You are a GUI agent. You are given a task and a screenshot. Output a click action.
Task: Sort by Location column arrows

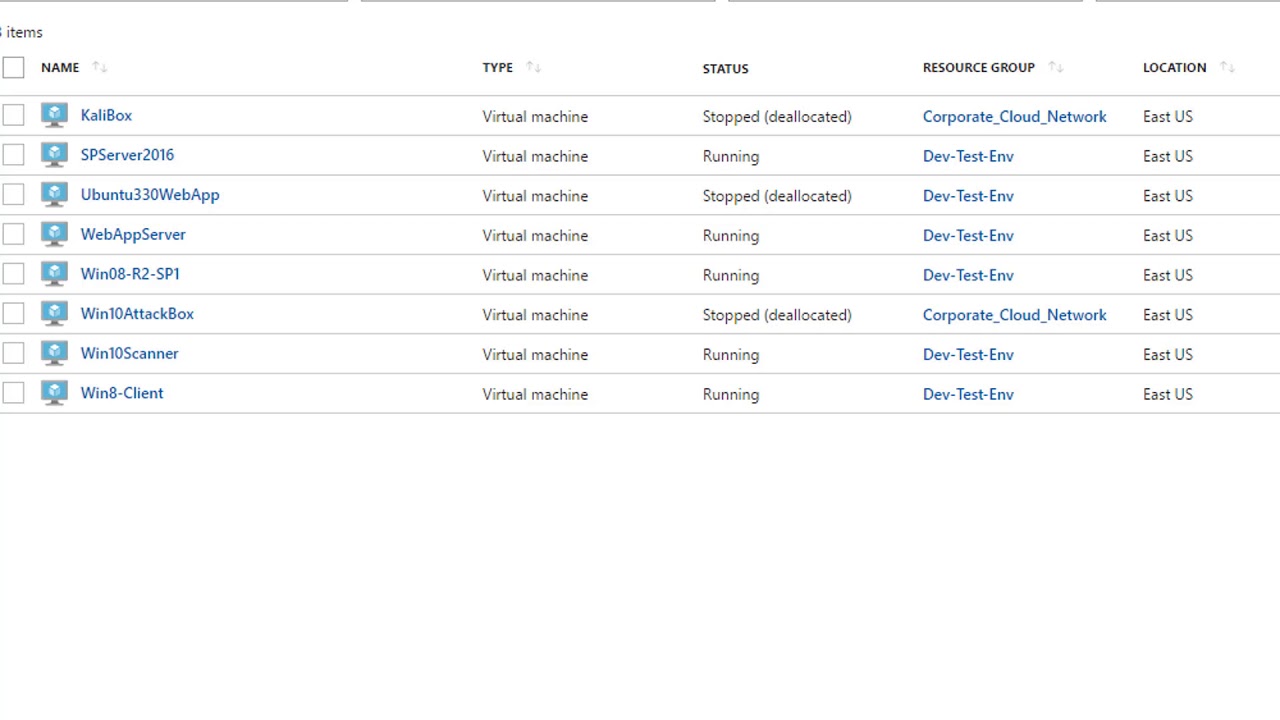(1227, 67)
